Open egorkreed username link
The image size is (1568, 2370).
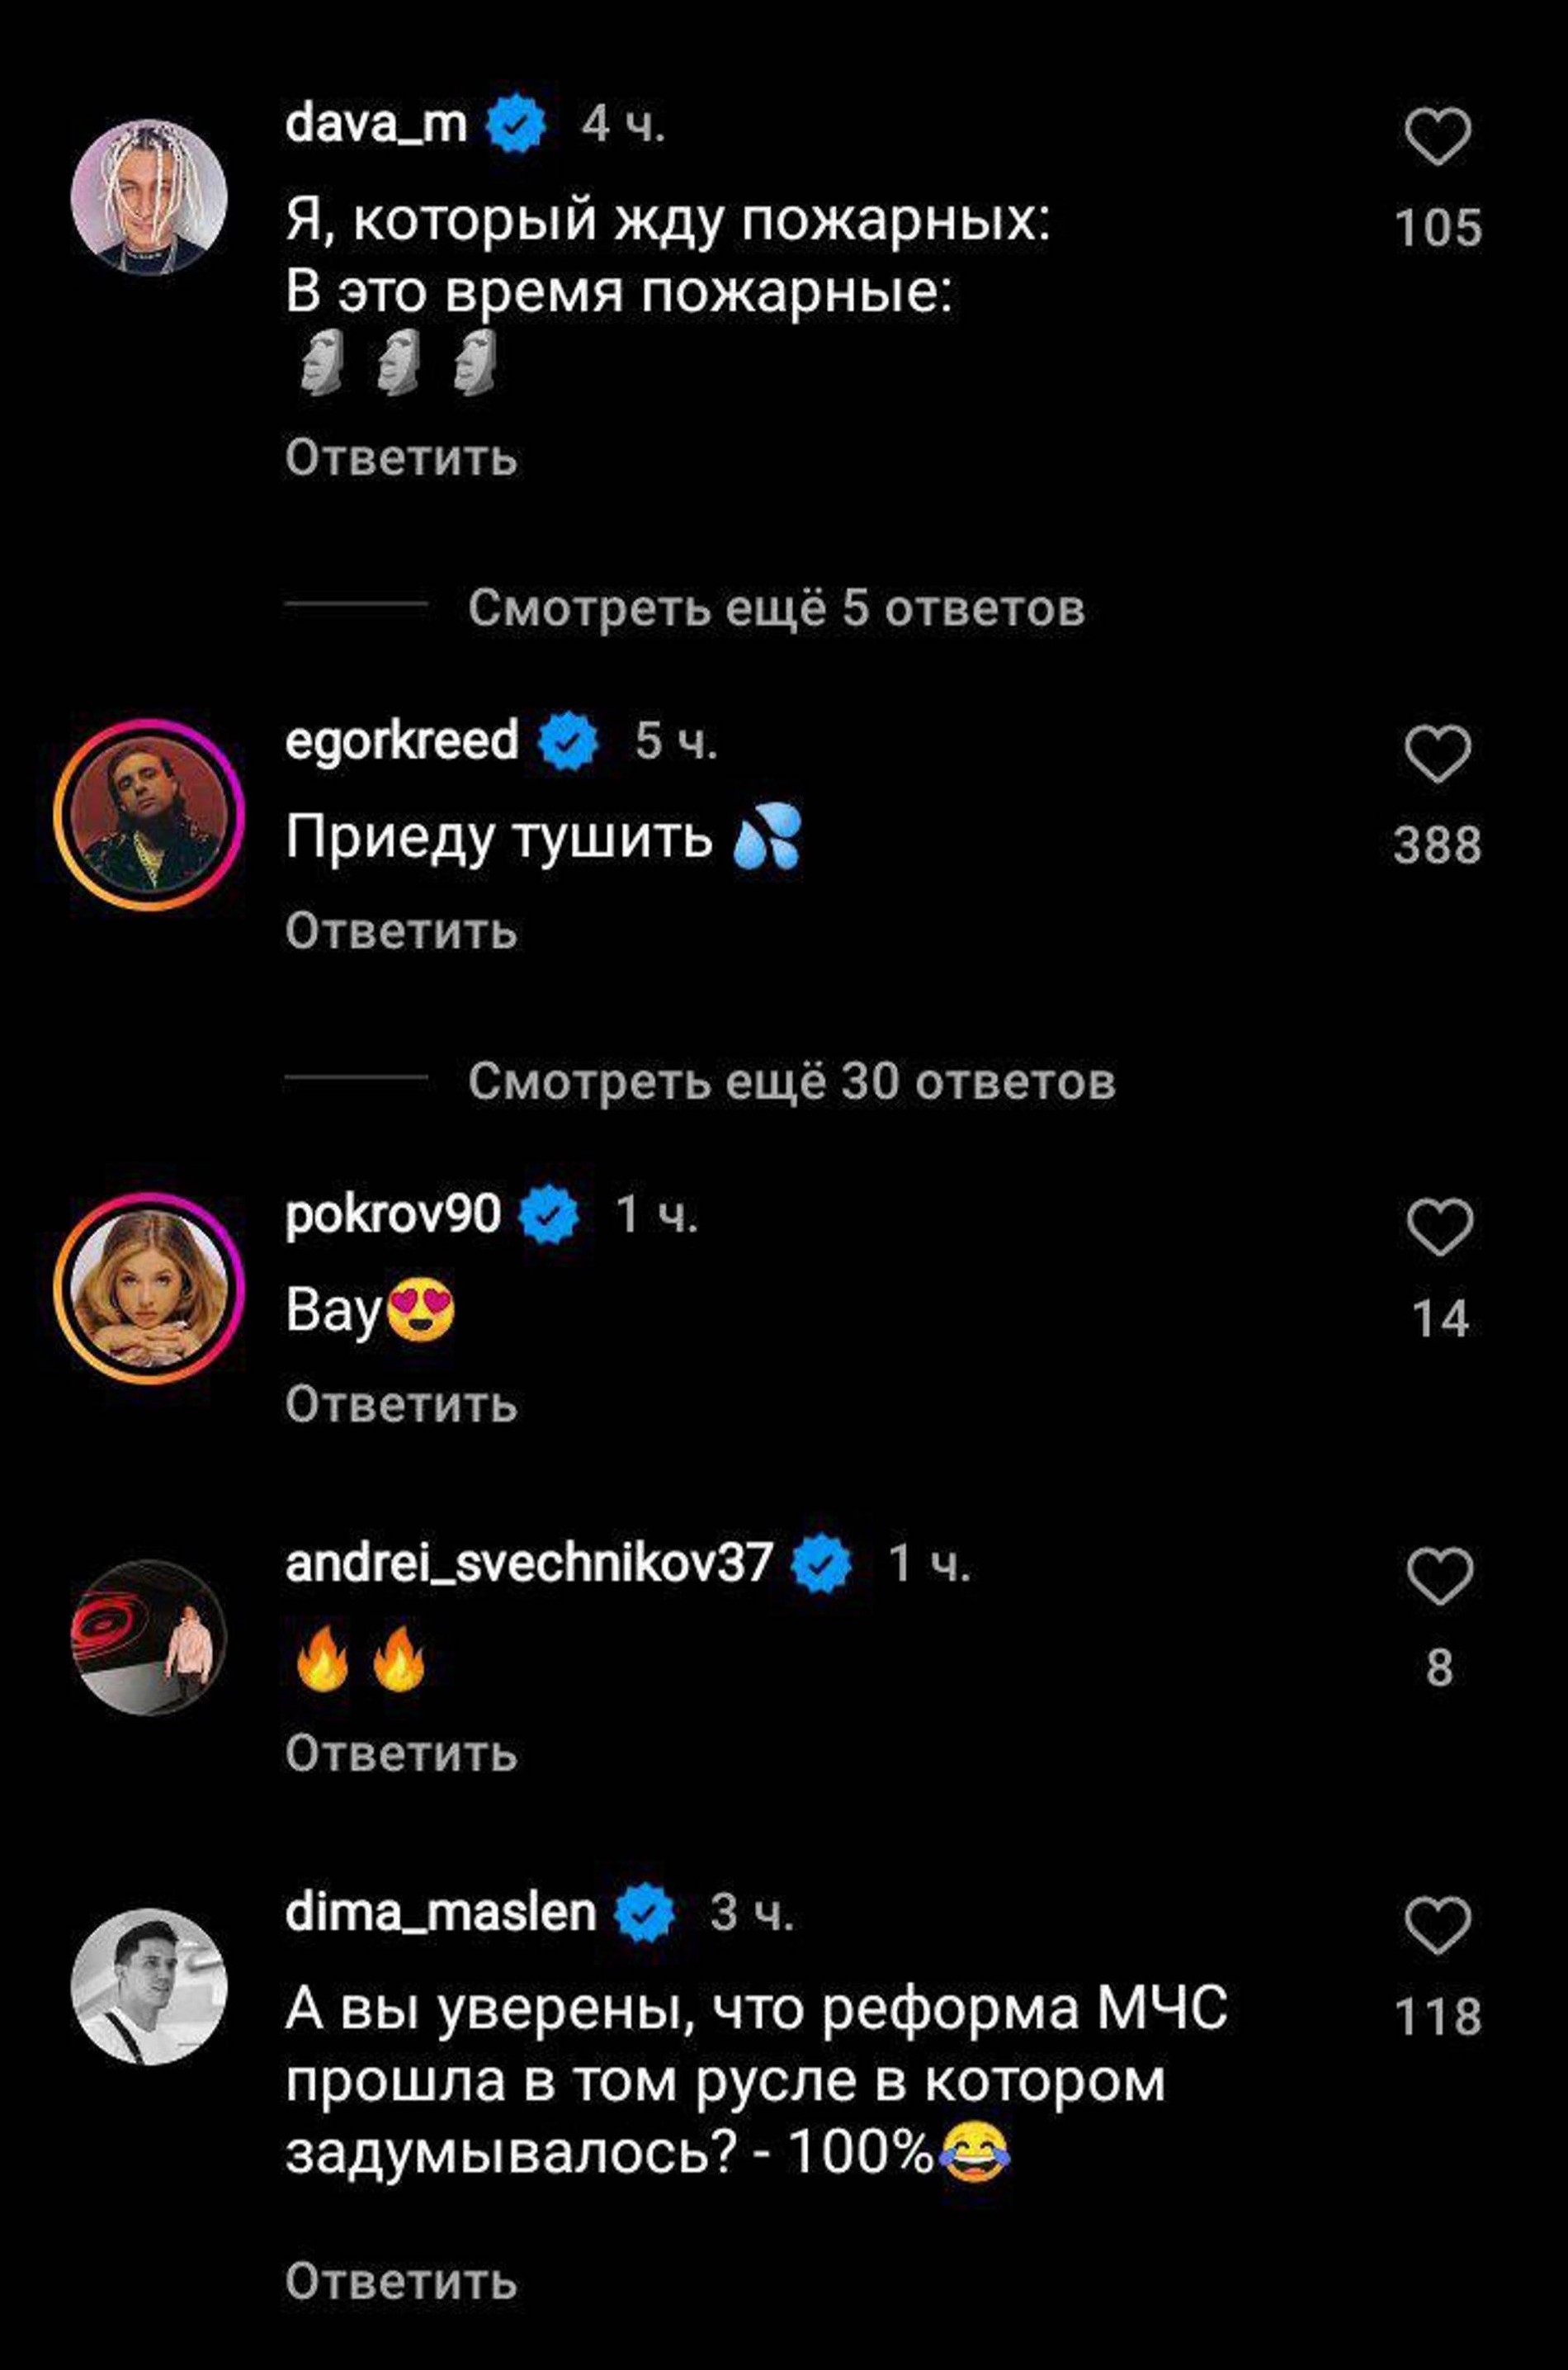[x=402, y=740]
